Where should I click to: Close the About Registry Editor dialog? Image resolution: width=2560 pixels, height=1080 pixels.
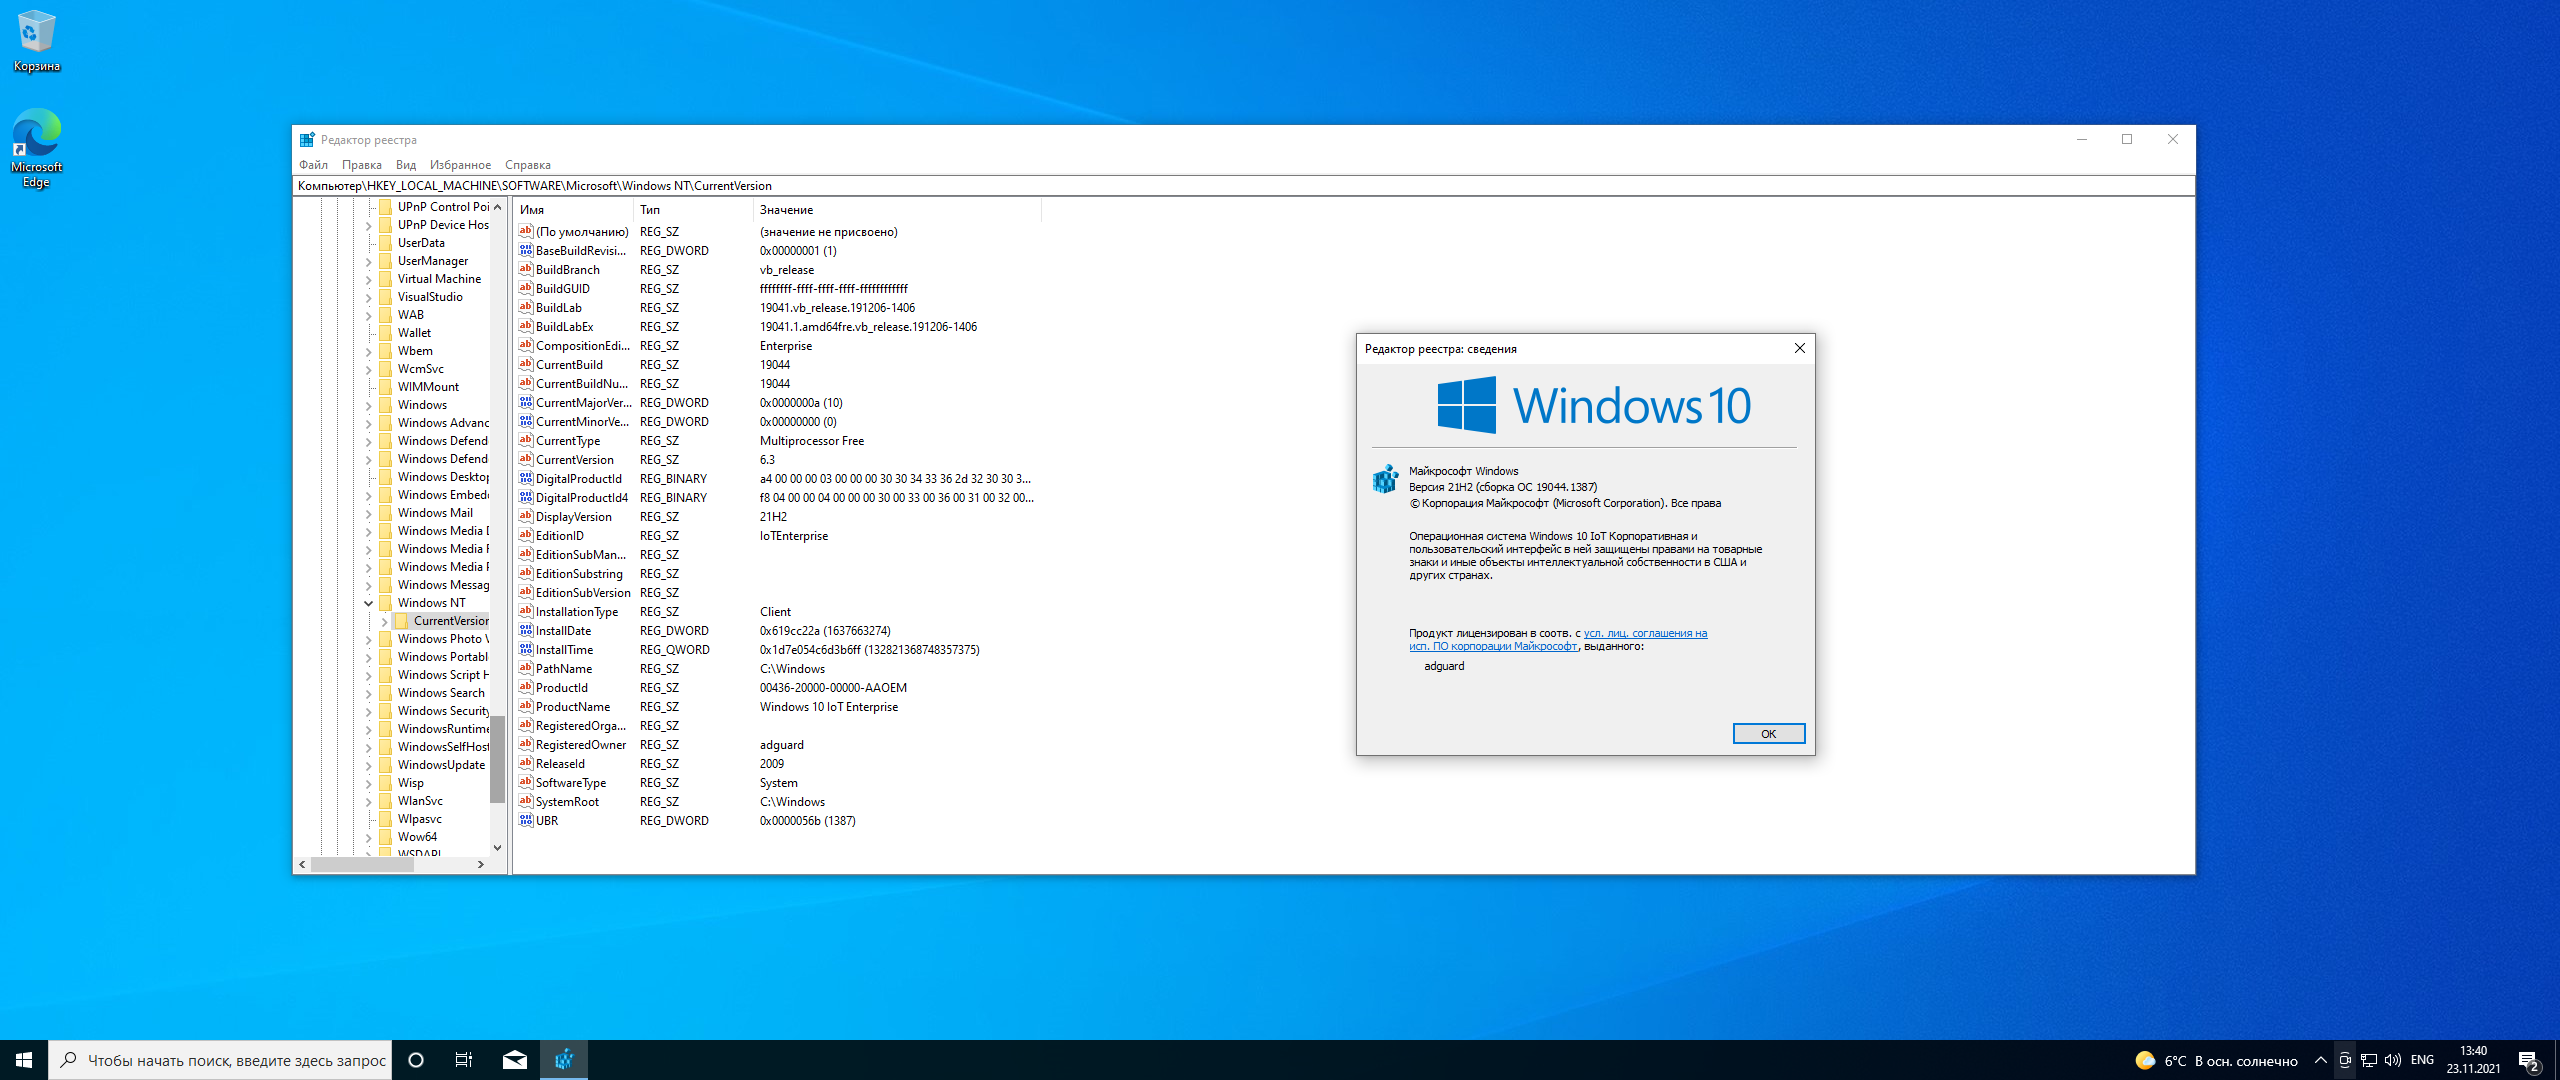point(1799,348)
